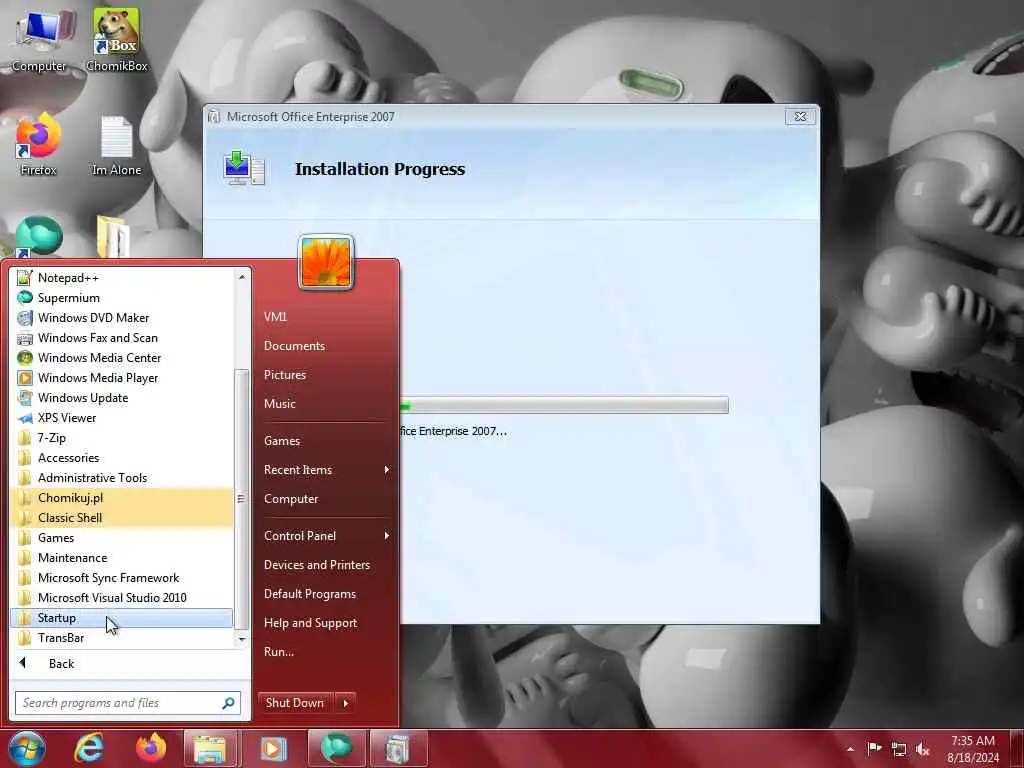Viewport: 1024px width, 768px height.
Task: Open Notepad++ from the programs list
Action: 121,278
